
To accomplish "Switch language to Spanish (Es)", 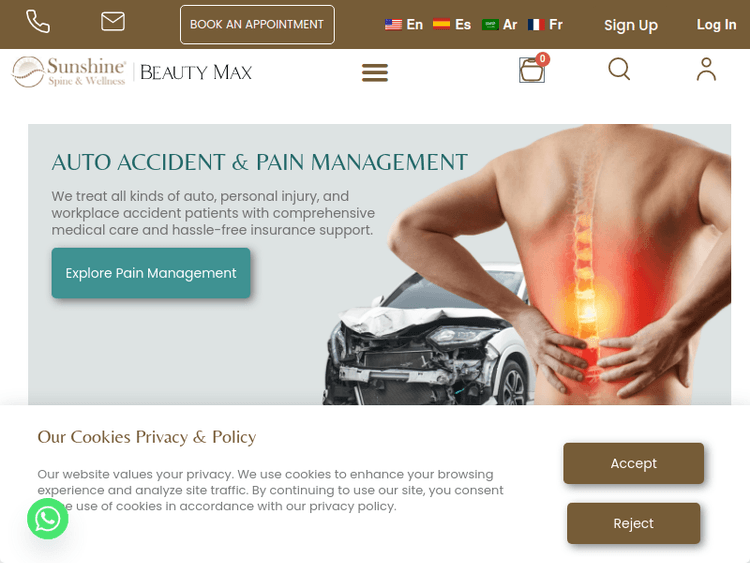I will 452,24.
